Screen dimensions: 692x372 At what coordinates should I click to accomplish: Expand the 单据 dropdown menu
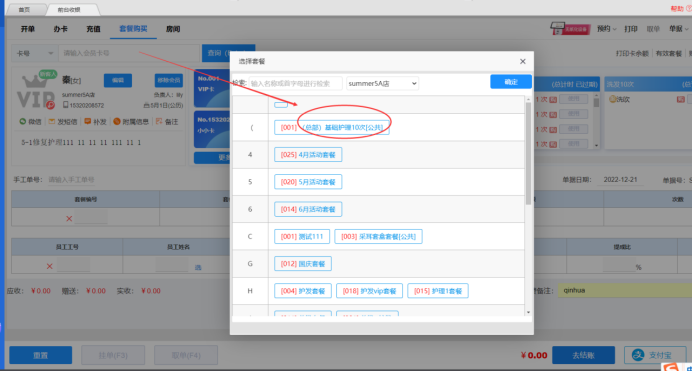678,29
